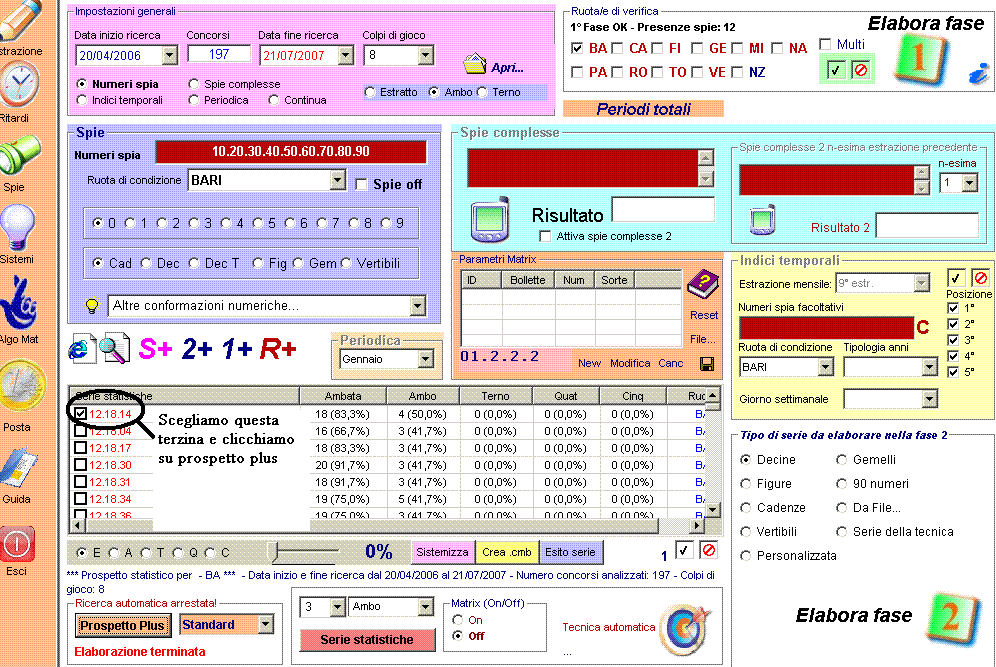Click the Spie complesse Risultato calculator icon

(x=490, y=220)
